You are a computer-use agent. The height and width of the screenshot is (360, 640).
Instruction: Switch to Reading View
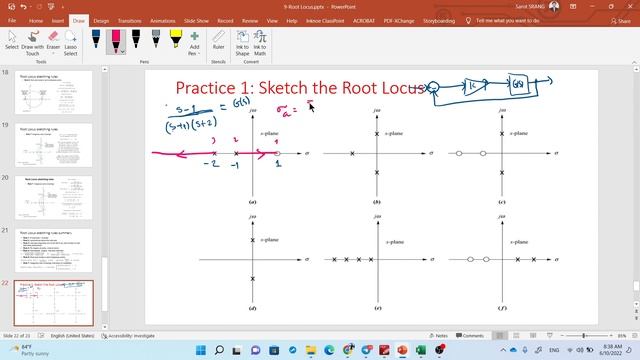pos(533,336)
